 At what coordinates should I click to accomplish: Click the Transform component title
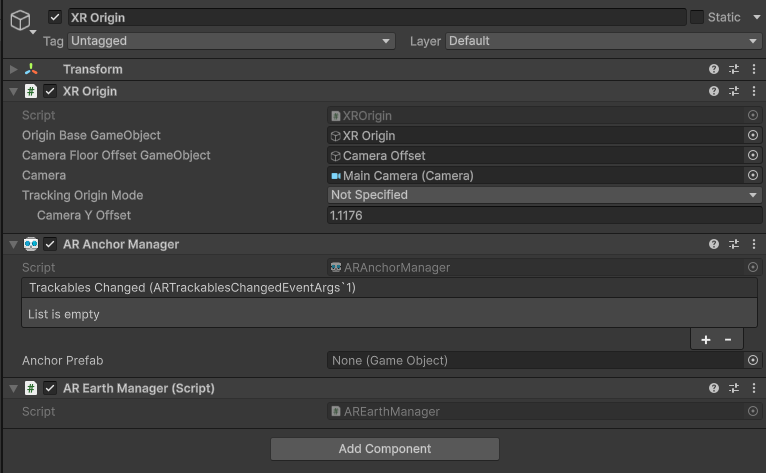93,69
